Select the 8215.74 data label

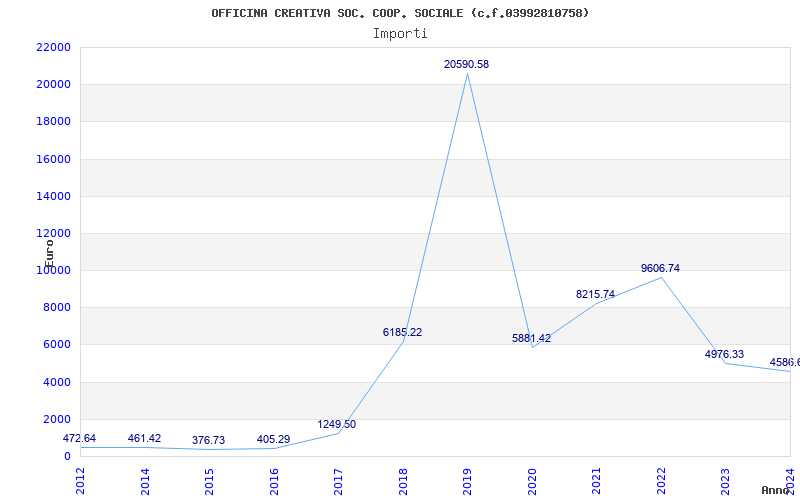pos(595,294)
